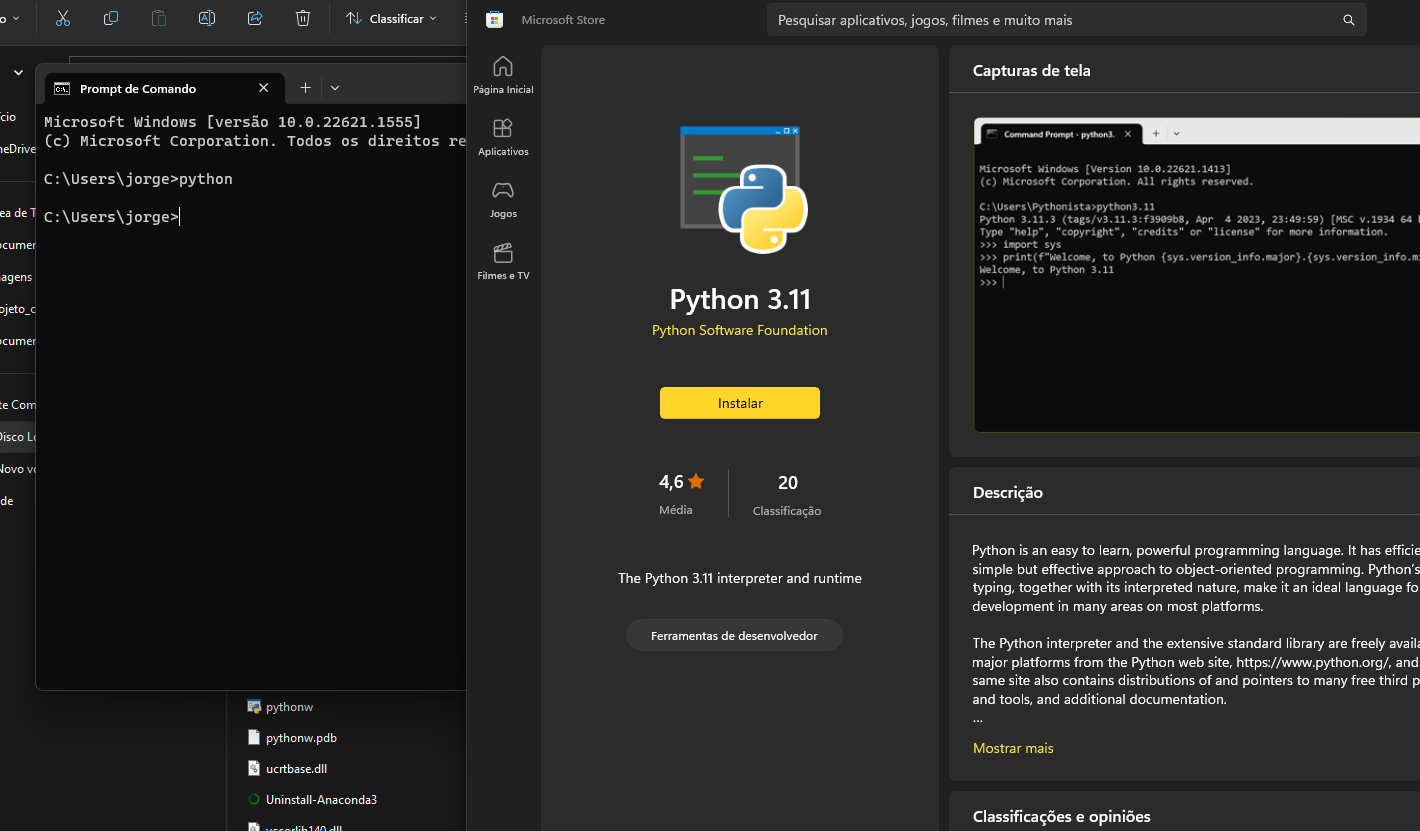Click Mostrar mais under the description
Viewport: 1420px width, 831px height.
[x=1013, y=748]
